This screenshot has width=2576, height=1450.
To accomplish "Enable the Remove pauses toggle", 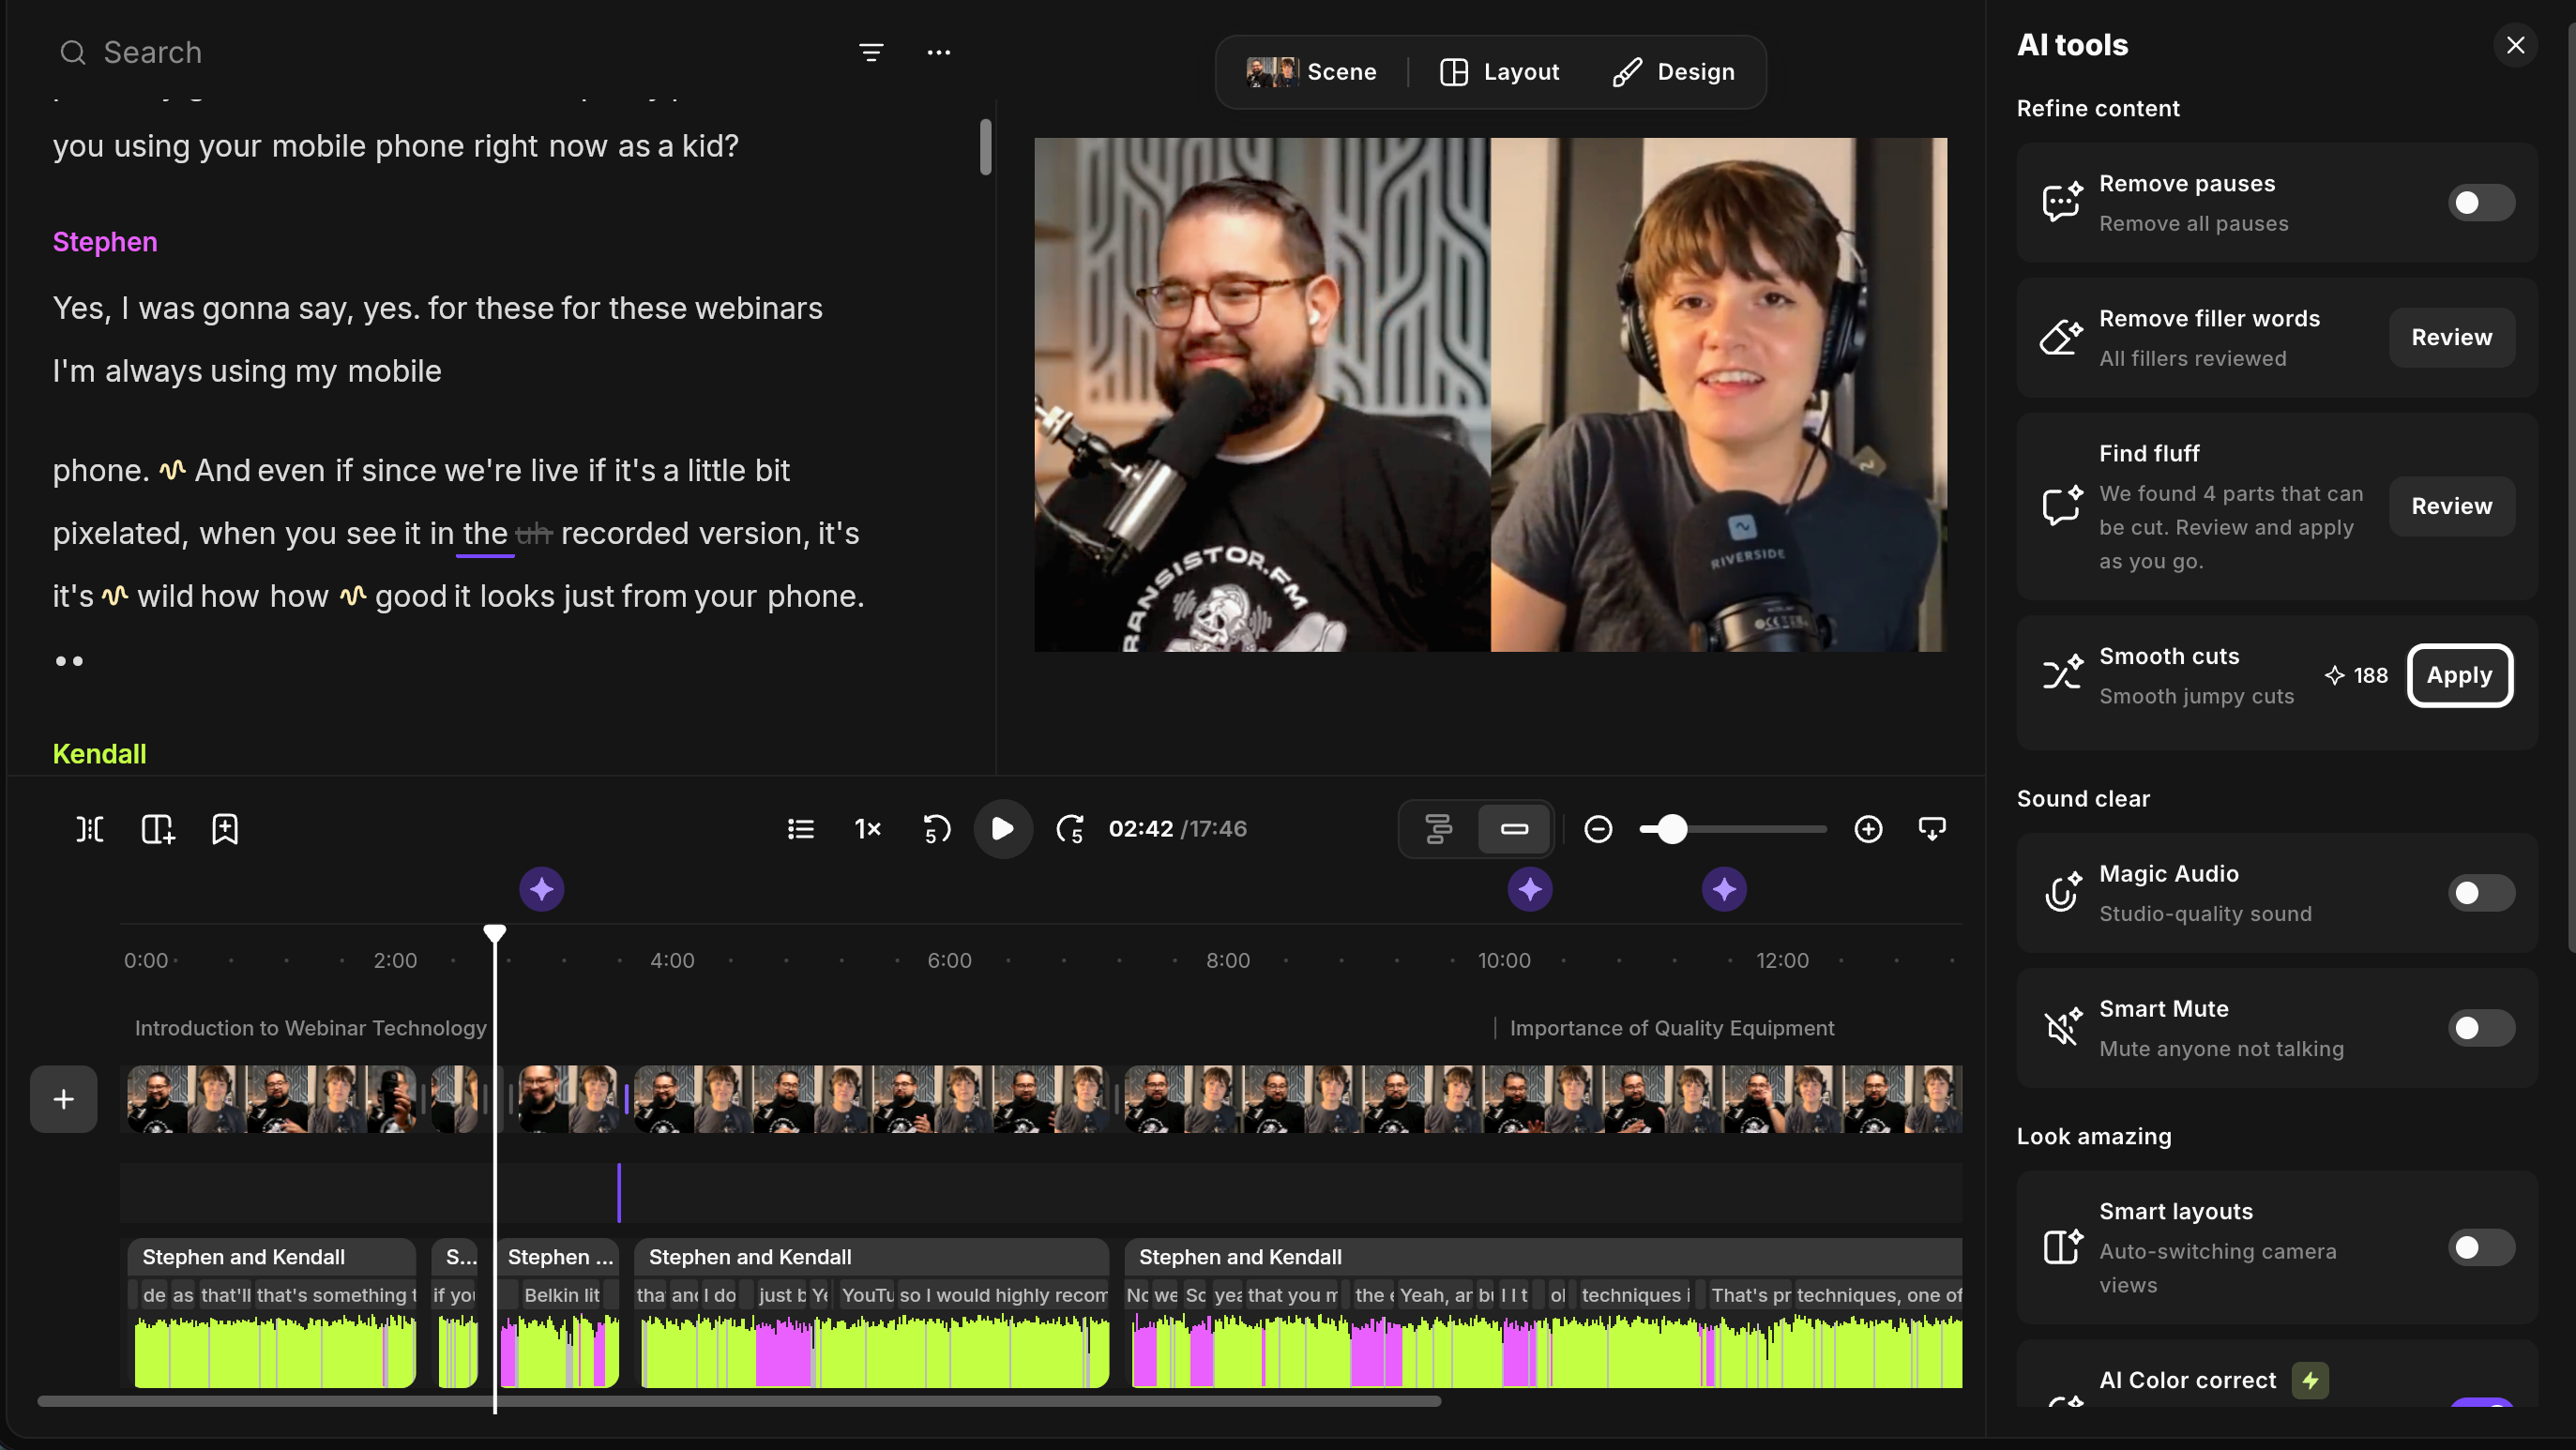I will 2481,203.
